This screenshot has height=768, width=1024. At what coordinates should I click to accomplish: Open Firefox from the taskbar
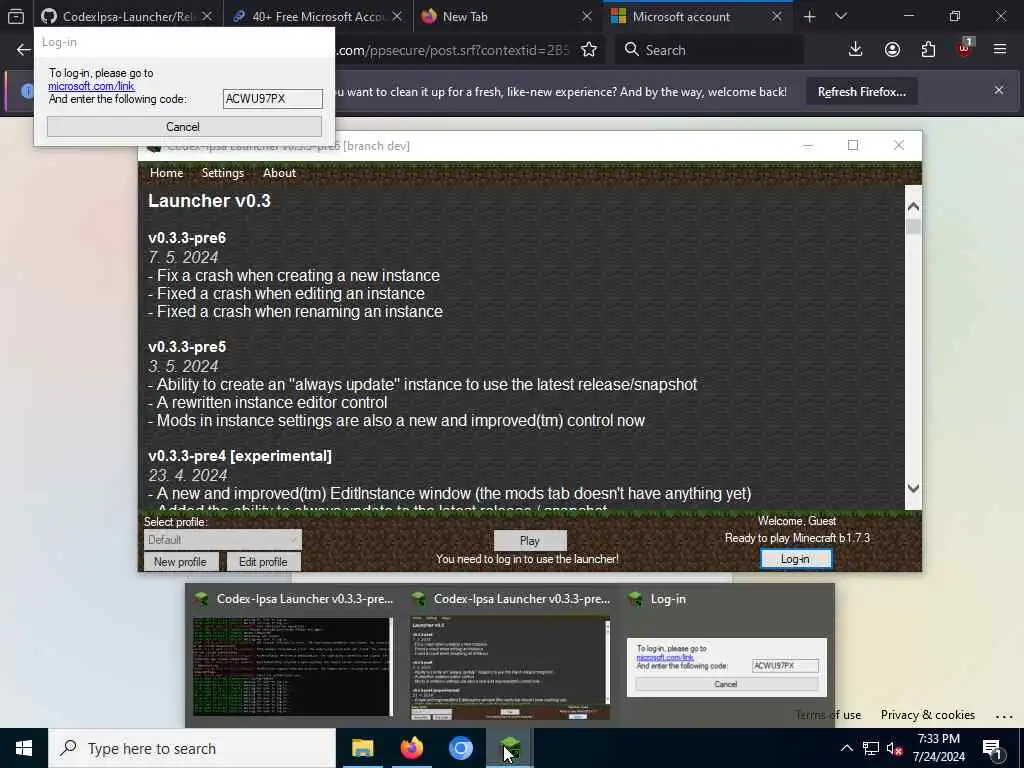pos(411,748)
